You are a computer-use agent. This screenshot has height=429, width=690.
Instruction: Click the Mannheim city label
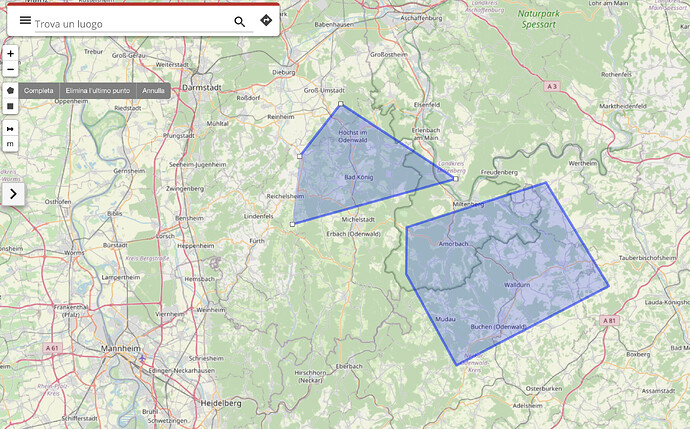click(x=121, y=348)
